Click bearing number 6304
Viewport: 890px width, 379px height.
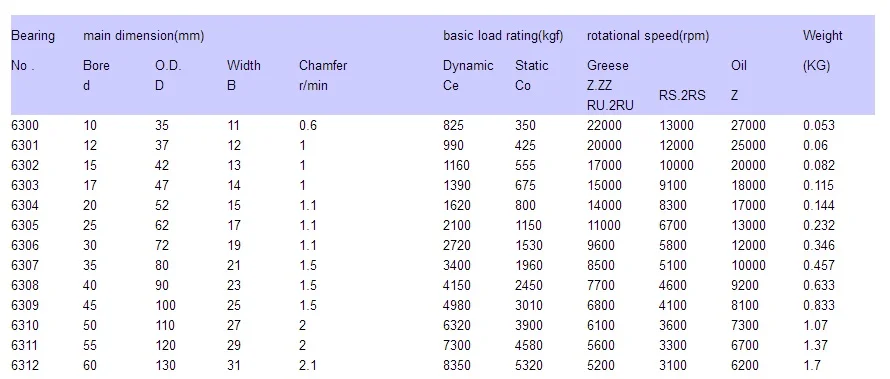25,205
